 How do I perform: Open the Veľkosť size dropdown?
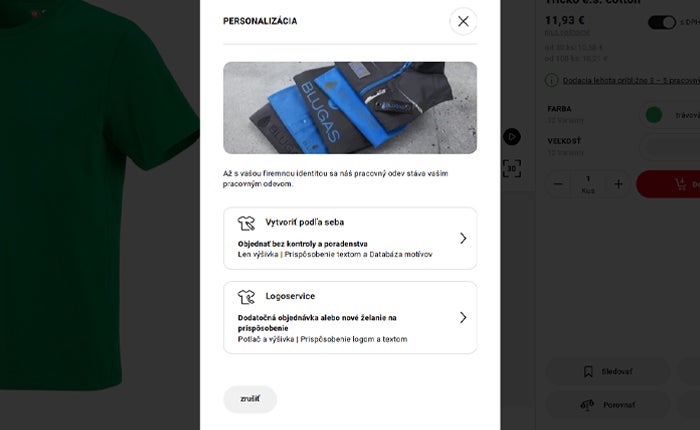coord(670,146)
